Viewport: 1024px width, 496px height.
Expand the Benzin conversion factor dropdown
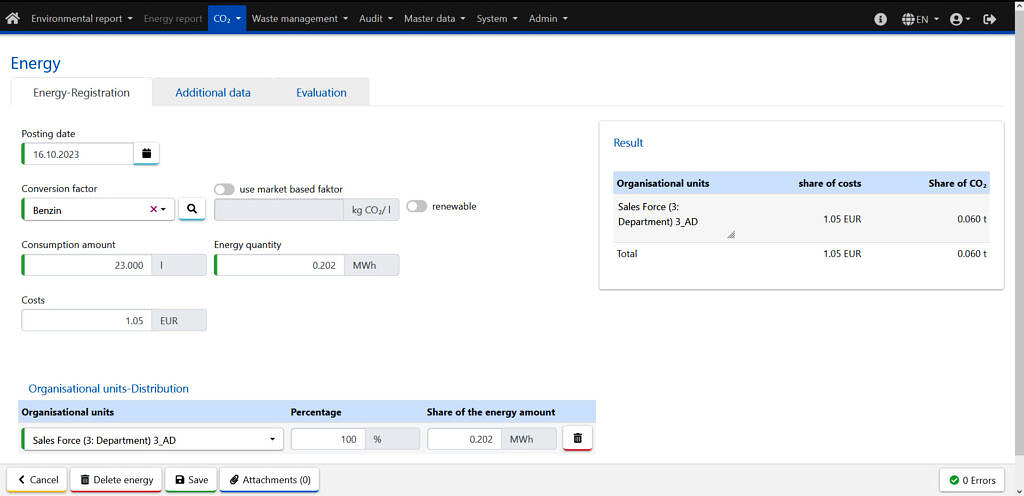(163, 209)
